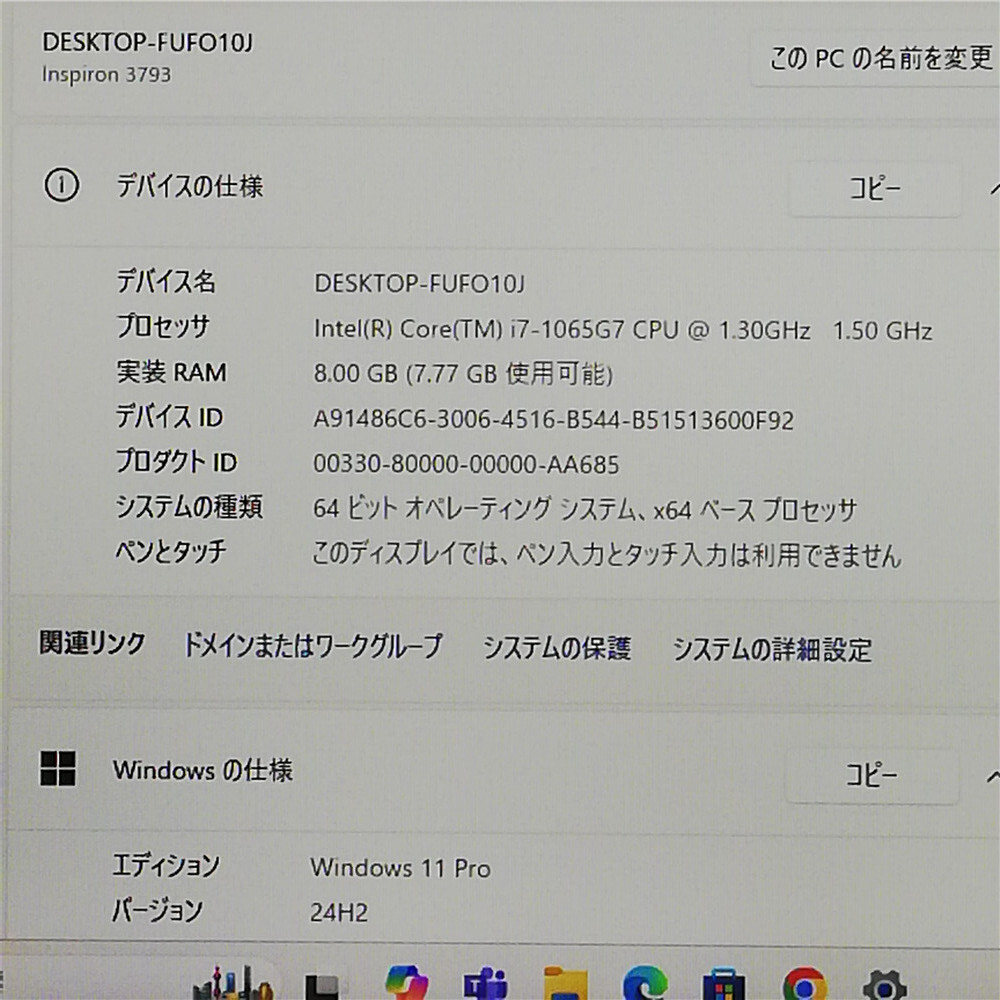This screenshot has height=1000, width=1000.
Task: Click the Windows の仕様 section heading
Action: [203, 770]
